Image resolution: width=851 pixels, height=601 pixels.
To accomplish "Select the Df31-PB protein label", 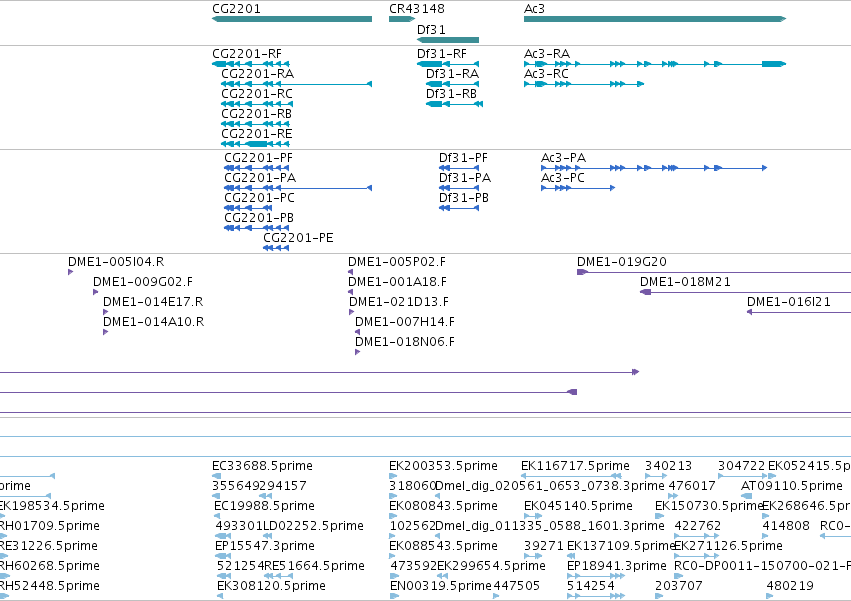I will 464,198.
